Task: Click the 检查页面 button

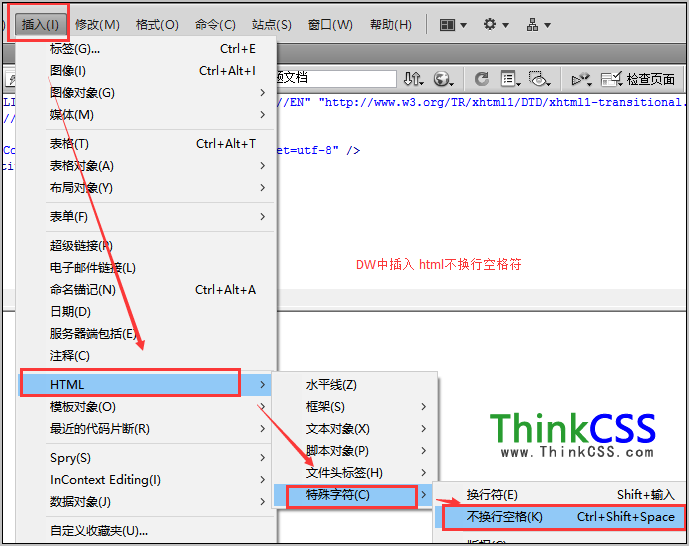Action: (x=638, y=79)
